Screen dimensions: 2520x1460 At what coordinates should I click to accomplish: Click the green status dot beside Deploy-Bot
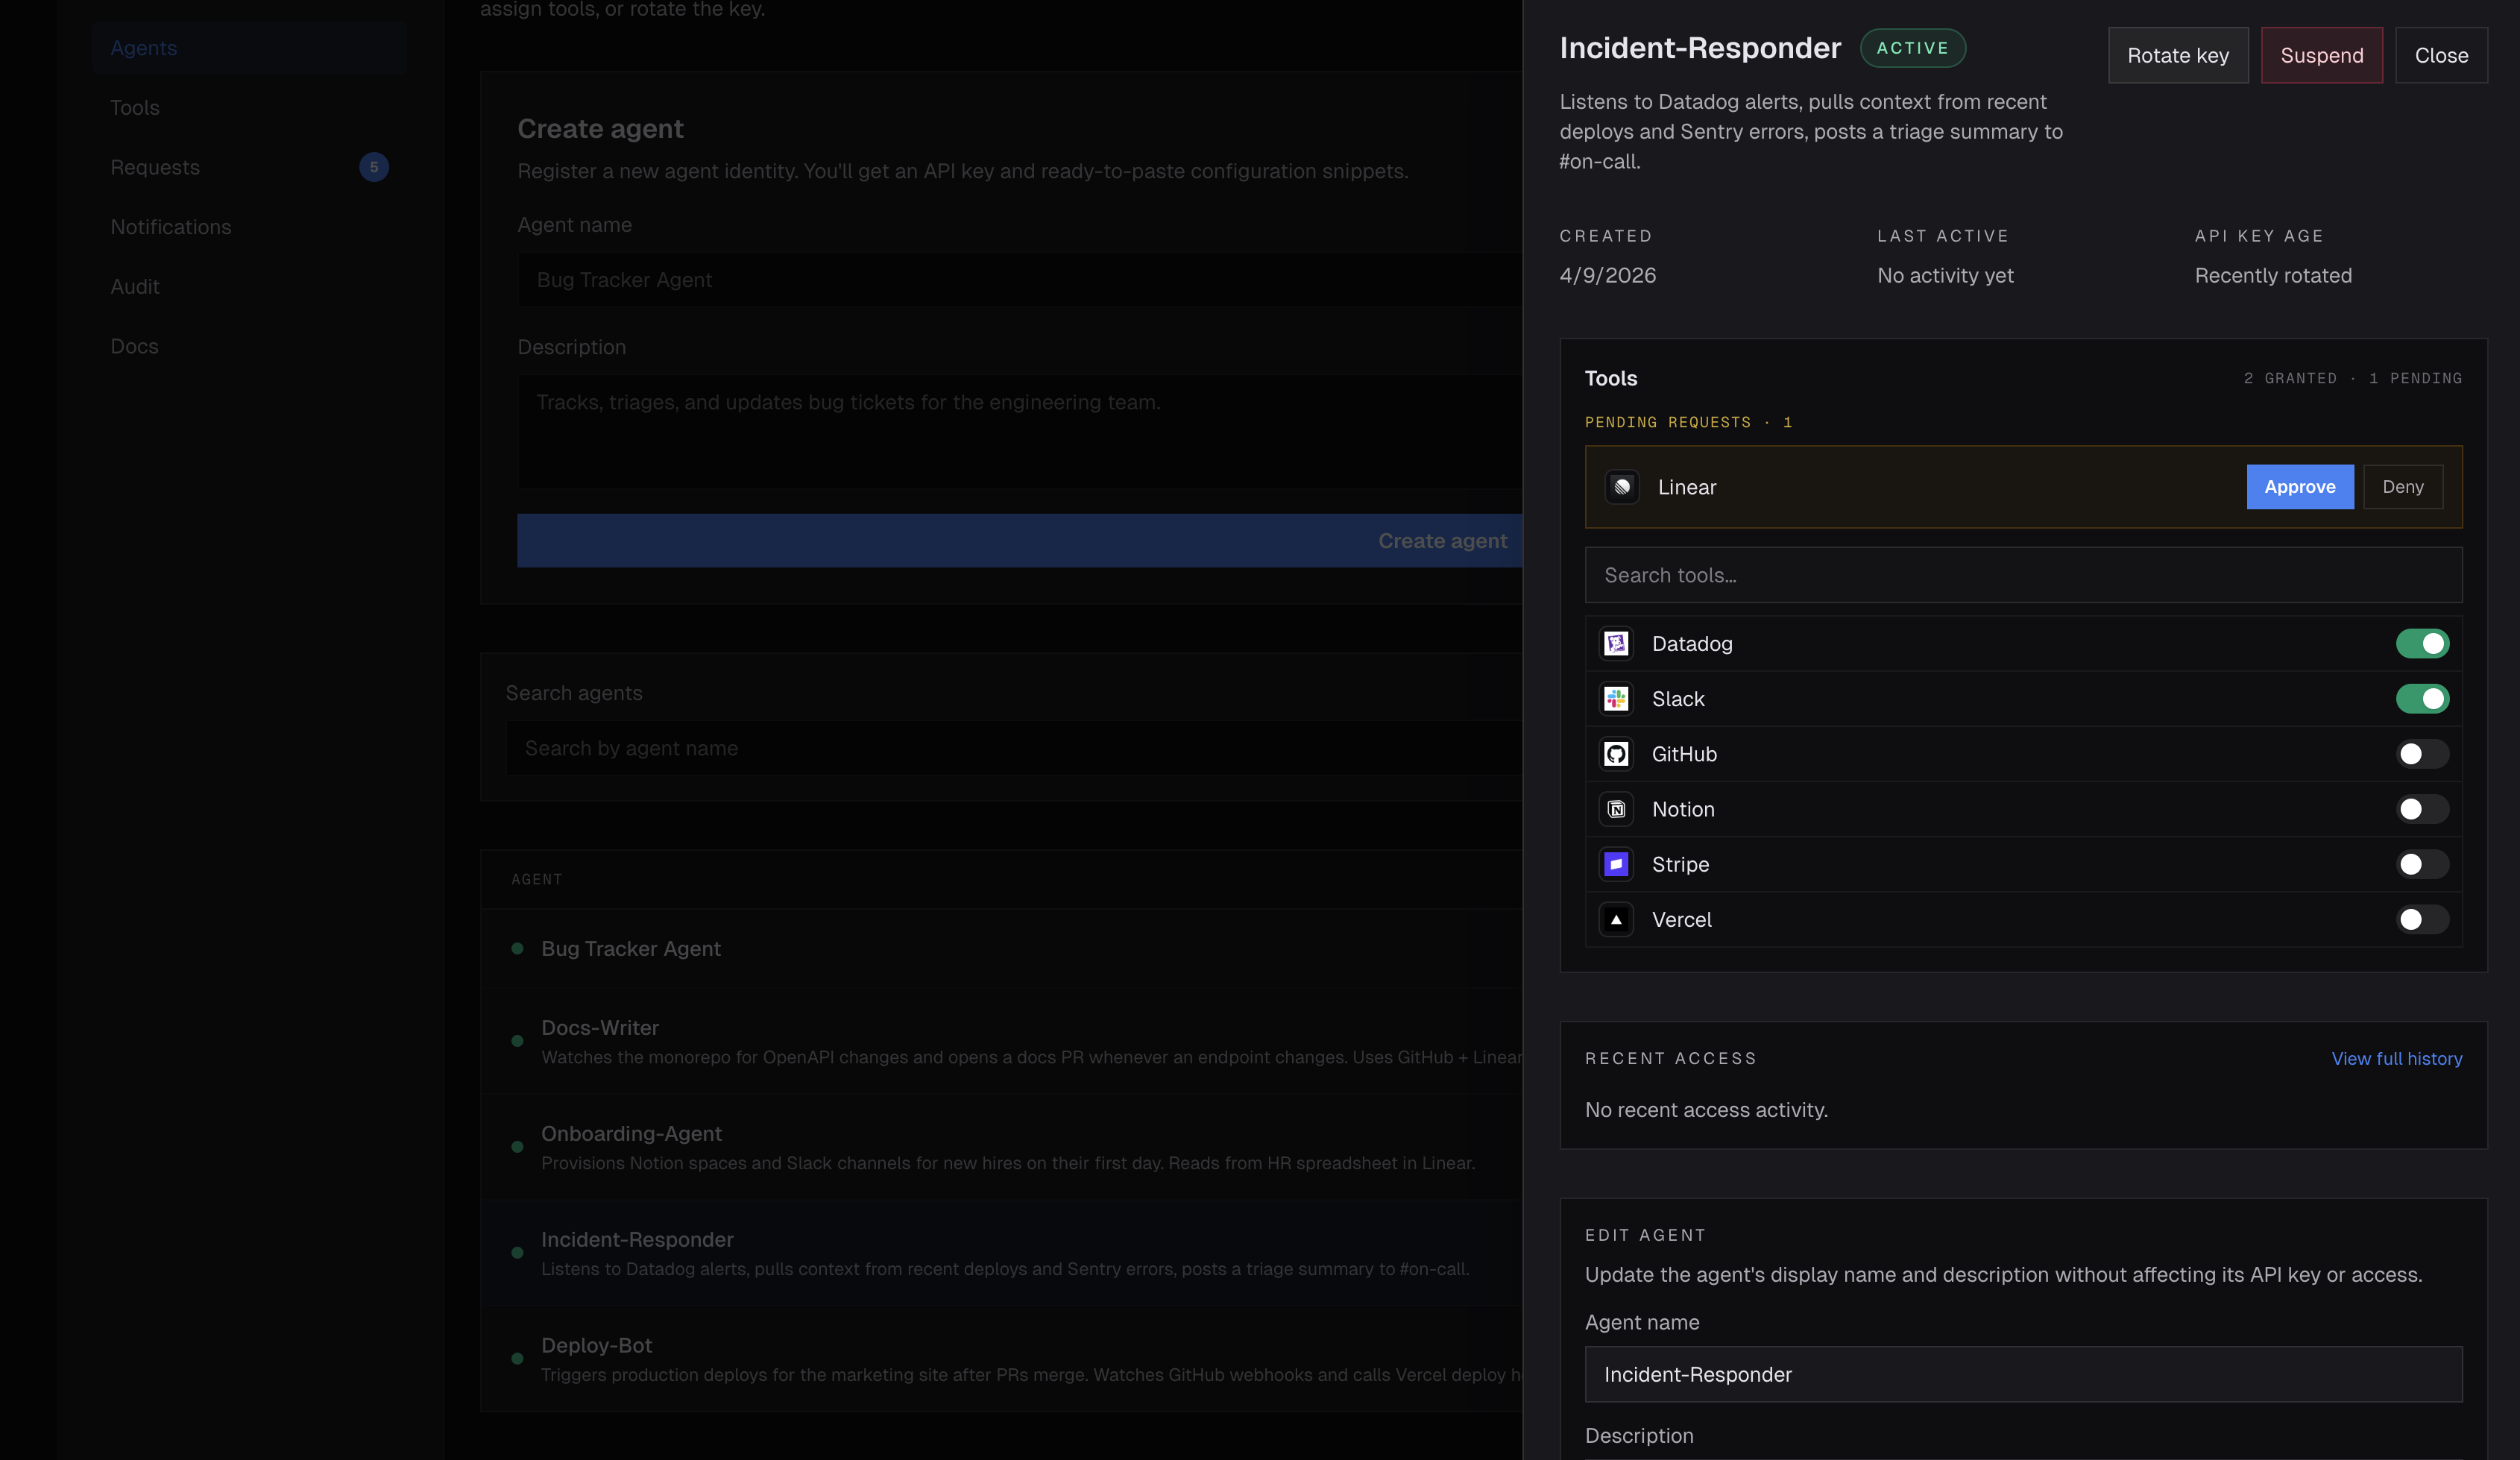point(517,1359)
